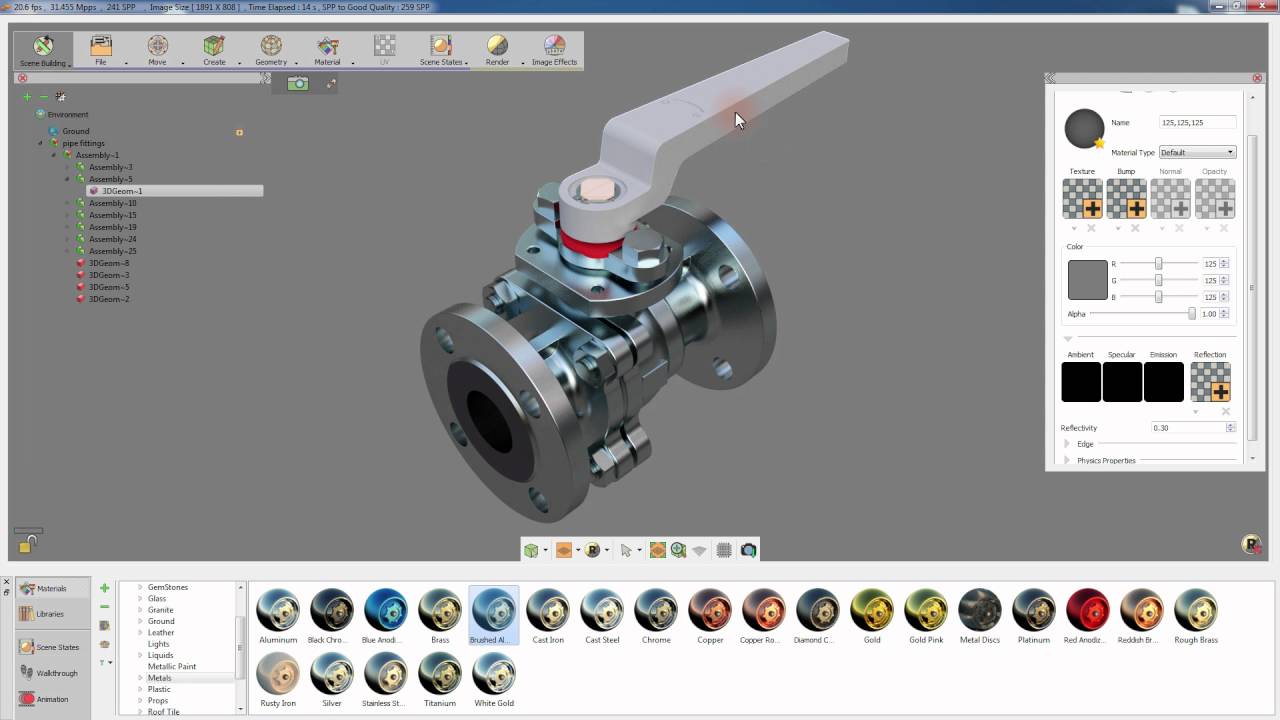Click the camera snapshot icon
Screen dimensions: 1280x720
297,84
